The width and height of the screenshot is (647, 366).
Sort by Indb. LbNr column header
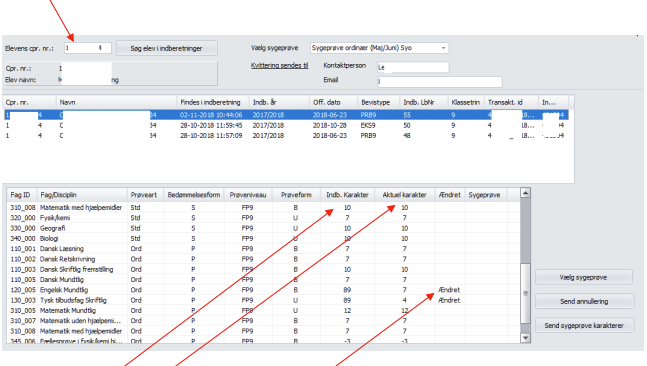pyautogui.click(x=424, y=102)
